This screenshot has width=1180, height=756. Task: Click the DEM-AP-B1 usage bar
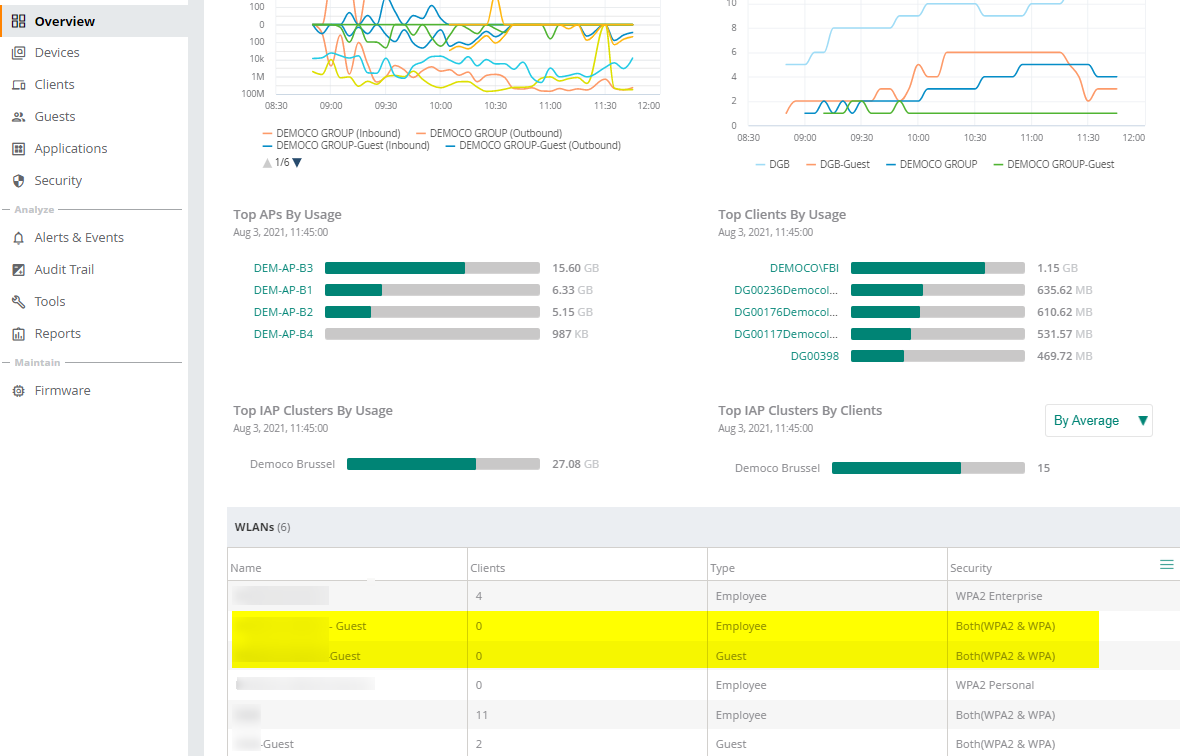coord(432,290)
